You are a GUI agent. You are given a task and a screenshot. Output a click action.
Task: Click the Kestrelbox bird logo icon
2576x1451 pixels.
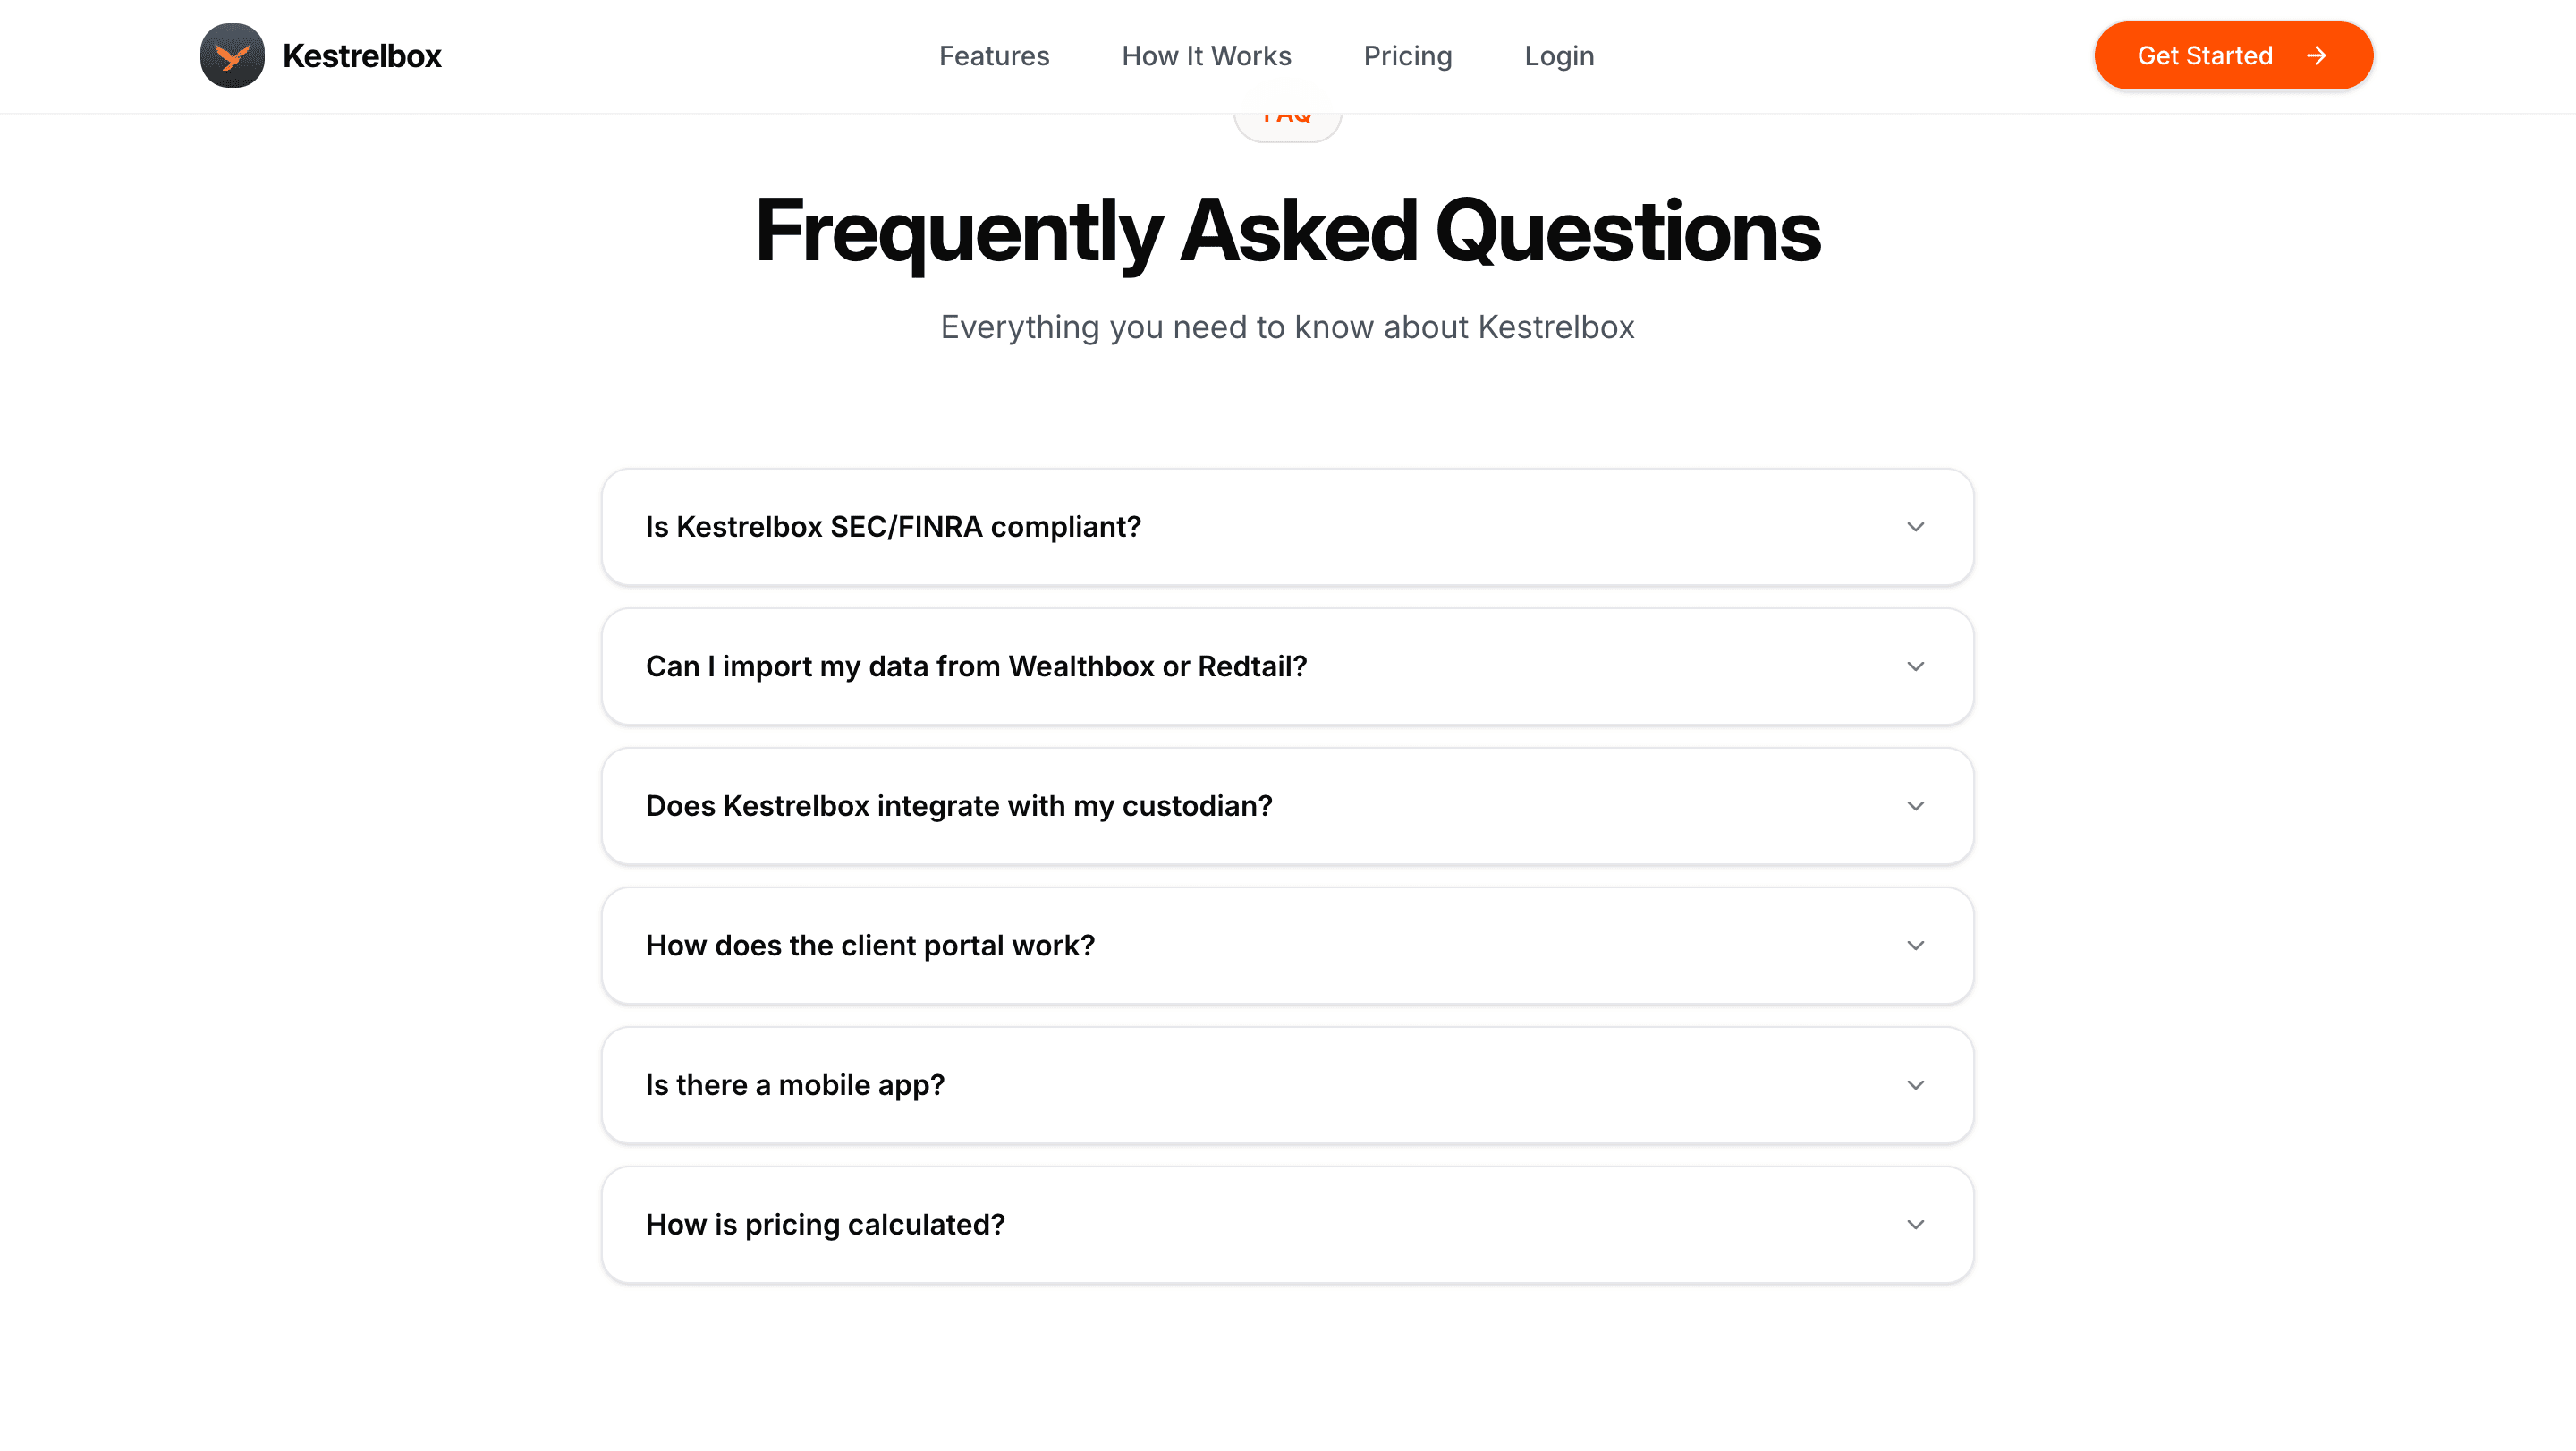coord(231,55)
